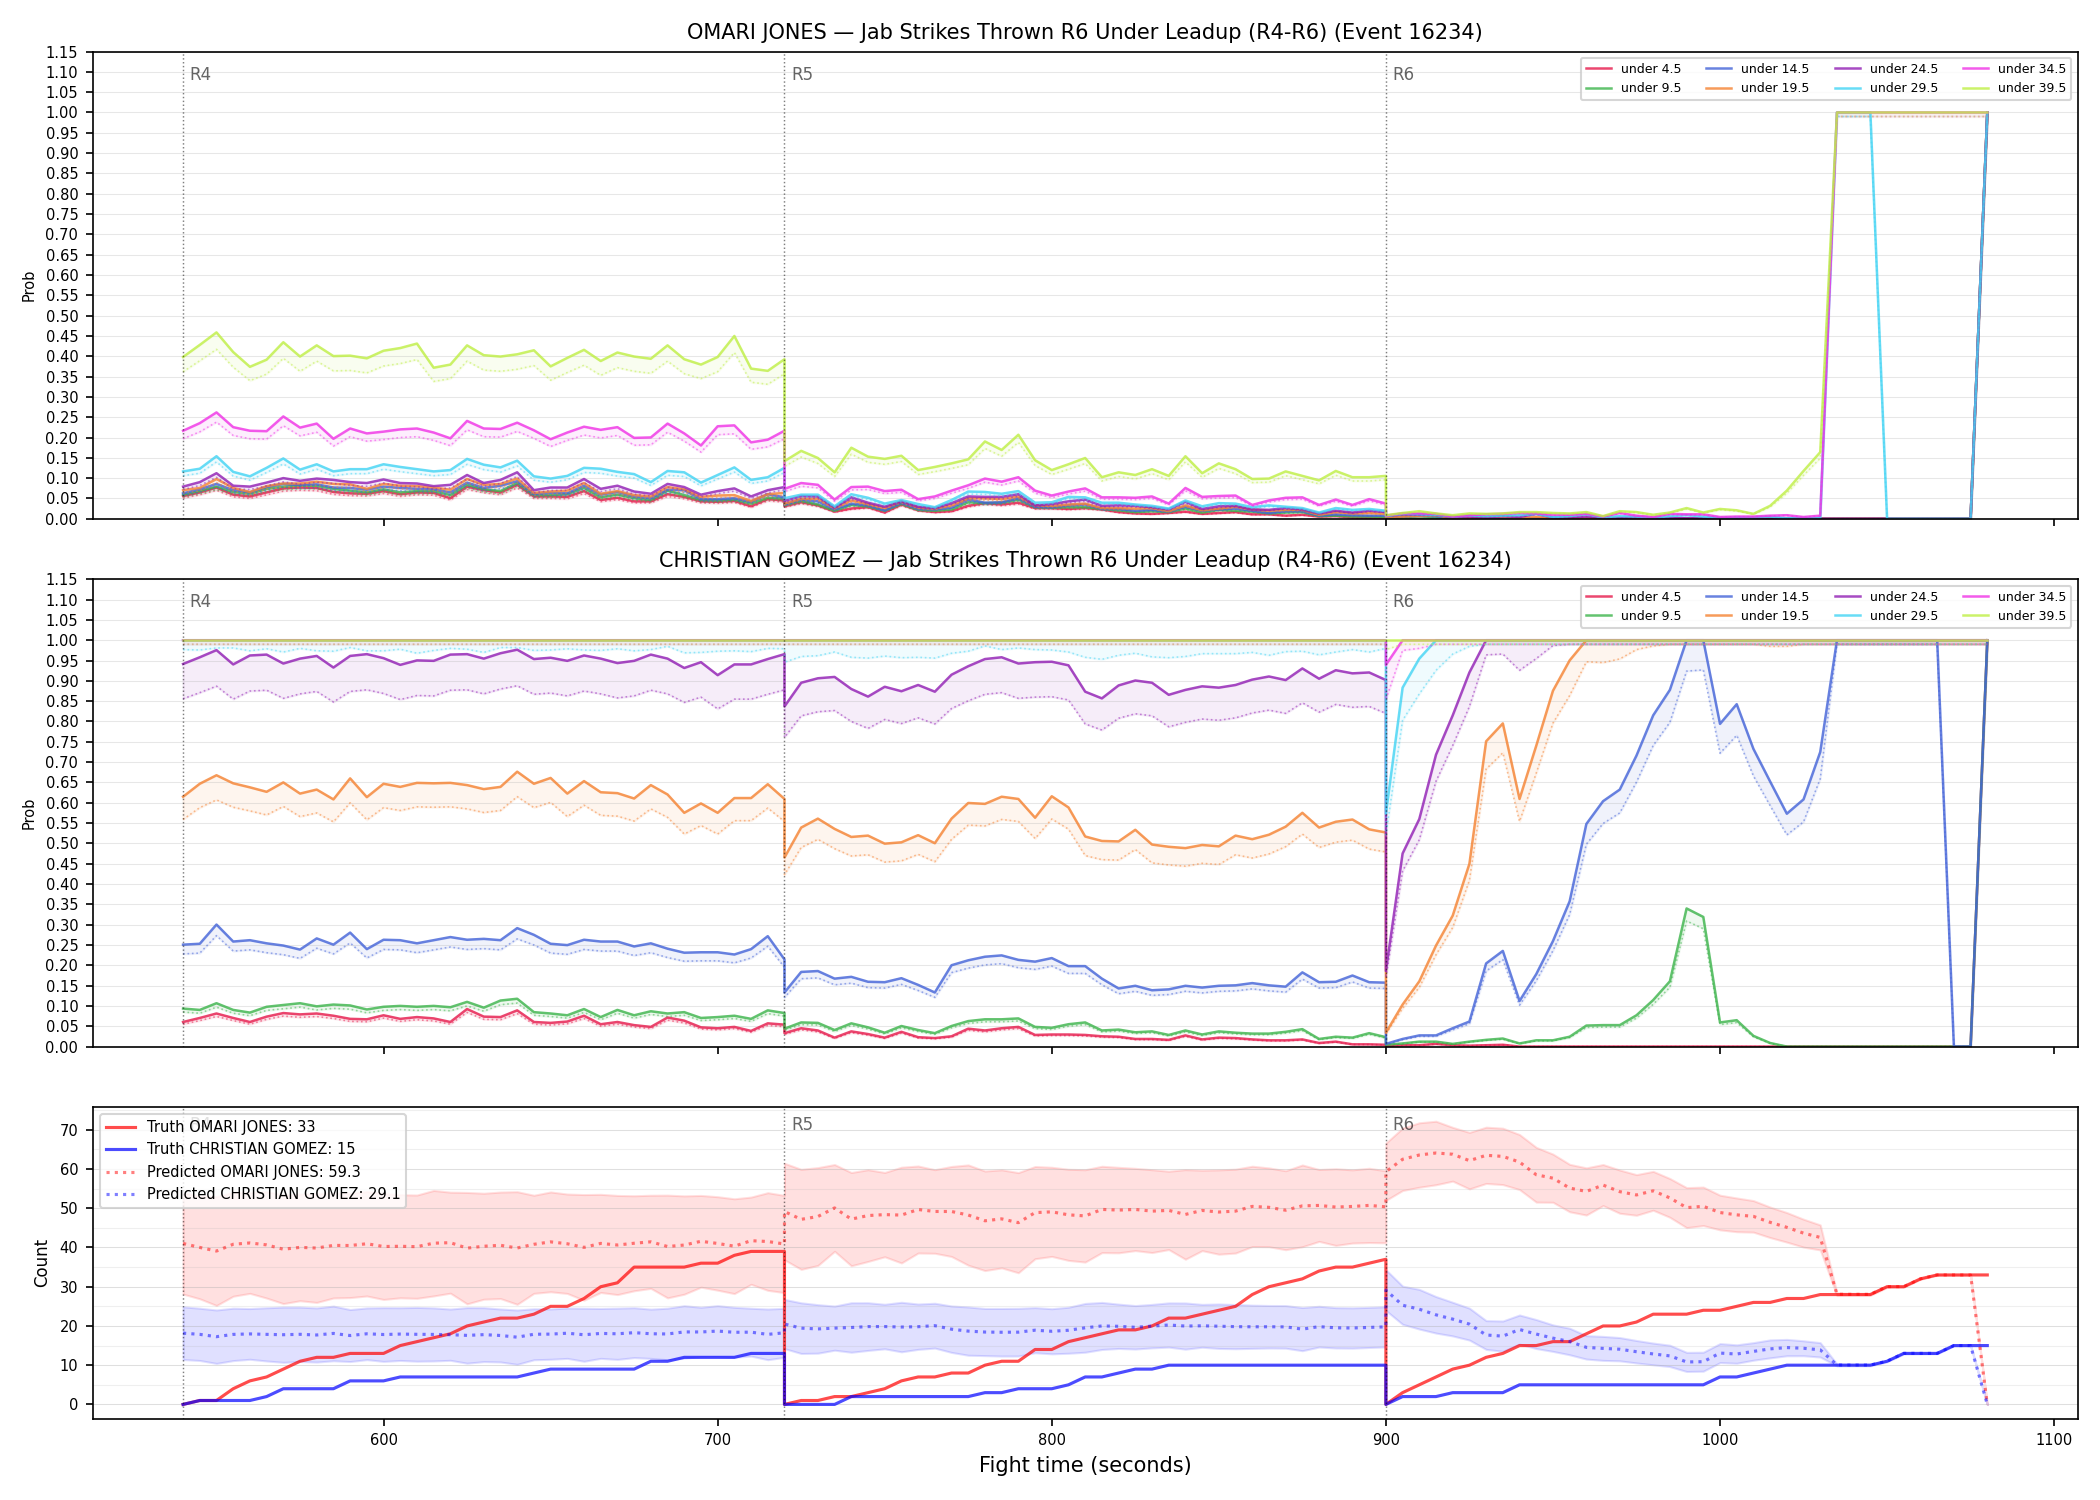Click the R4 round marker in Christian Gomez chart
Screen dimensions: 2100x1500
[x=200, y=601]
